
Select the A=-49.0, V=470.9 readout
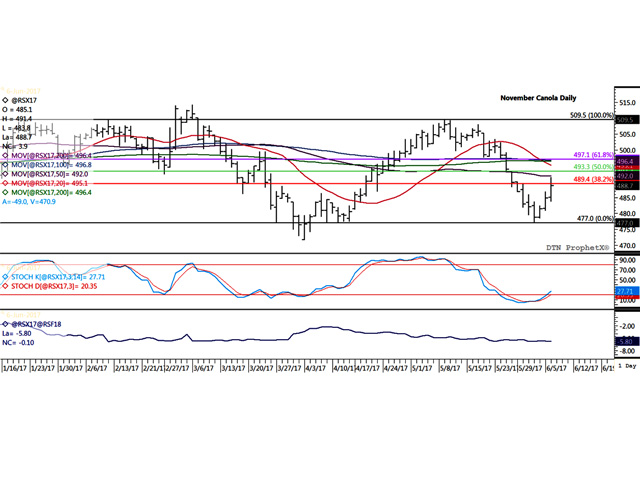pos(29,202)
